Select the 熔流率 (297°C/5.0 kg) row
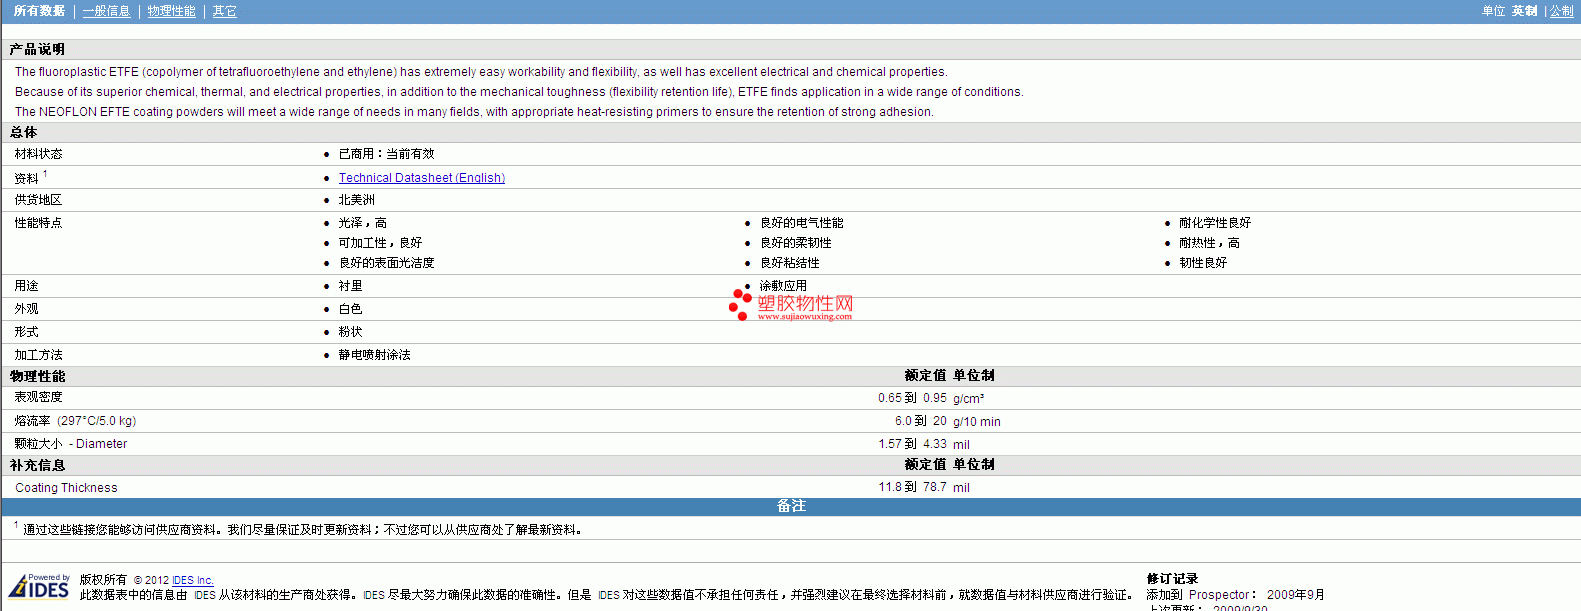The height and width of the screenshot is (611, 1581). (75, 421)
